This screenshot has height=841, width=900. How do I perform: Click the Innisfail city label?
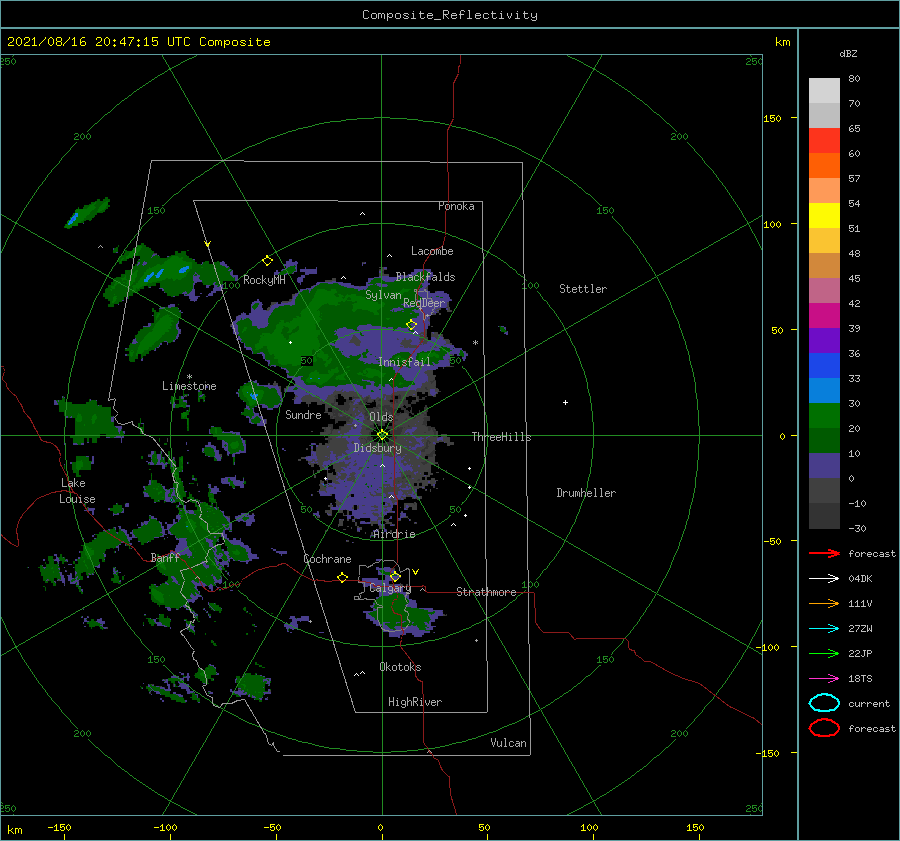tap(404, 362)
